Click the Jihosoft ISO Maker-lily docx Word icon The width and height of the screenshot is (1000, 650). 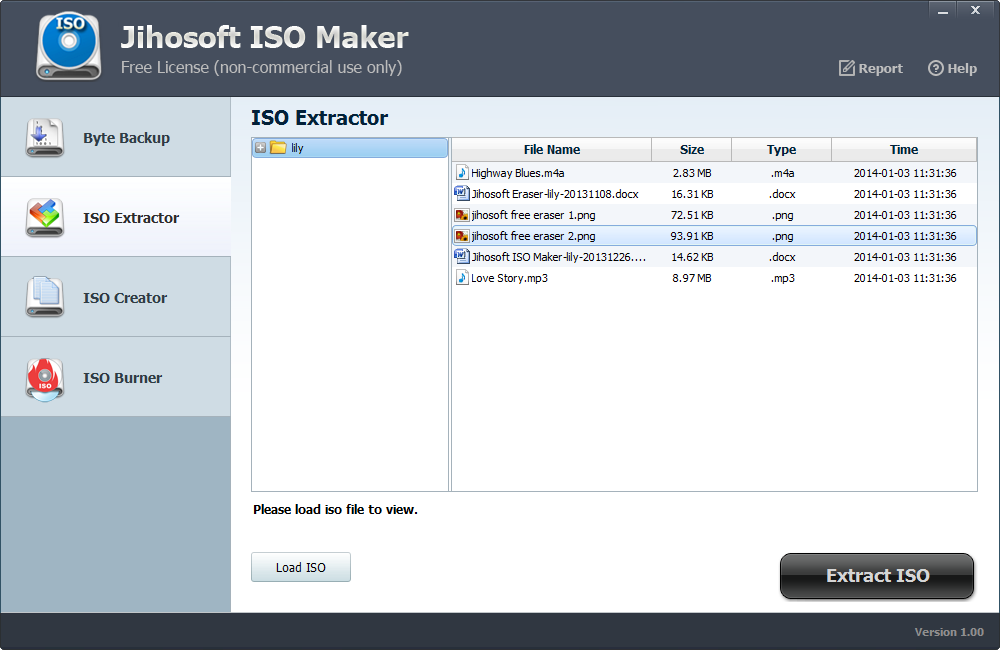pos(462,256)
